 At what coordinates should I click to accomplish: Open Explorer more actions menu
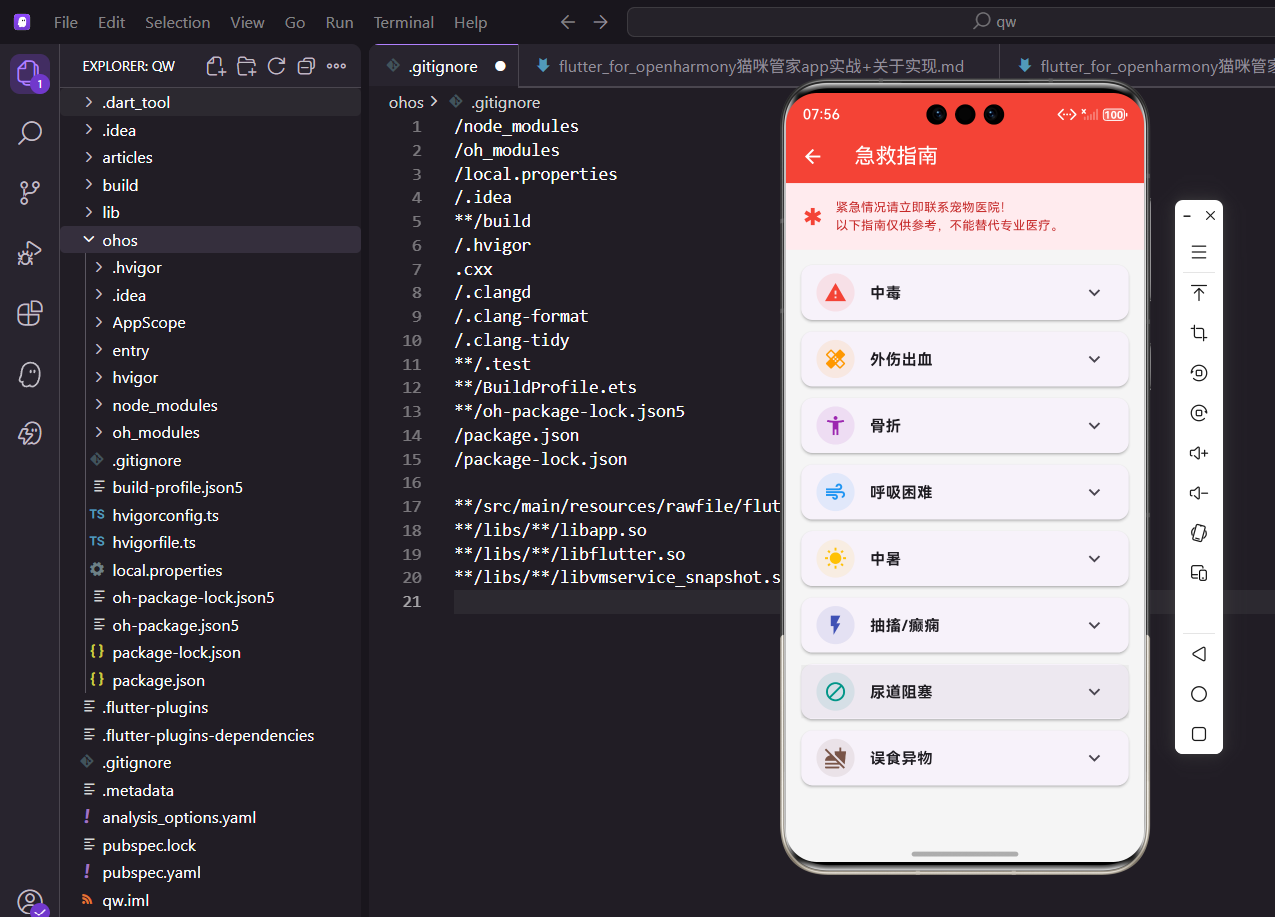click(x=337, y=66)
